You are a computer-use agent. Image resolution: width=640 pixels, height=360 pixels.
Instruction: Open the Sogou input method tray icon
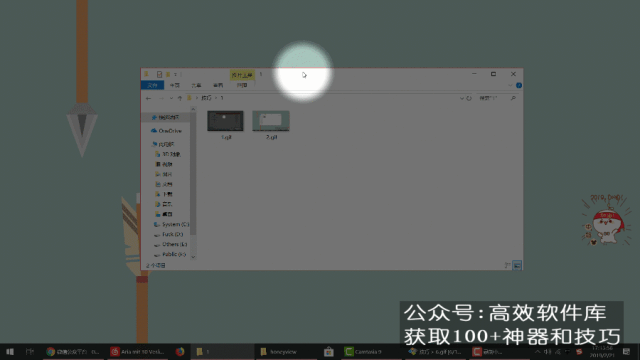click(579, 351)
